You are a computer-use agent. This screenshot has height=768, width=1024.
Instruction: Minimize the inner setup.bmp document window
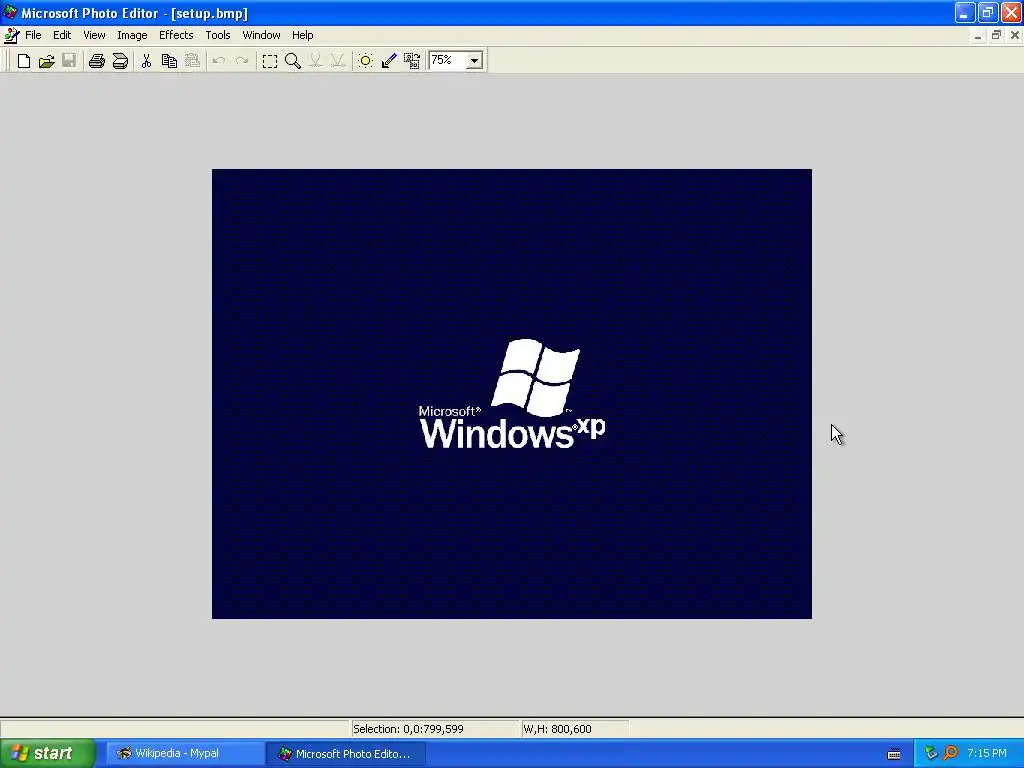pos(978,35)
